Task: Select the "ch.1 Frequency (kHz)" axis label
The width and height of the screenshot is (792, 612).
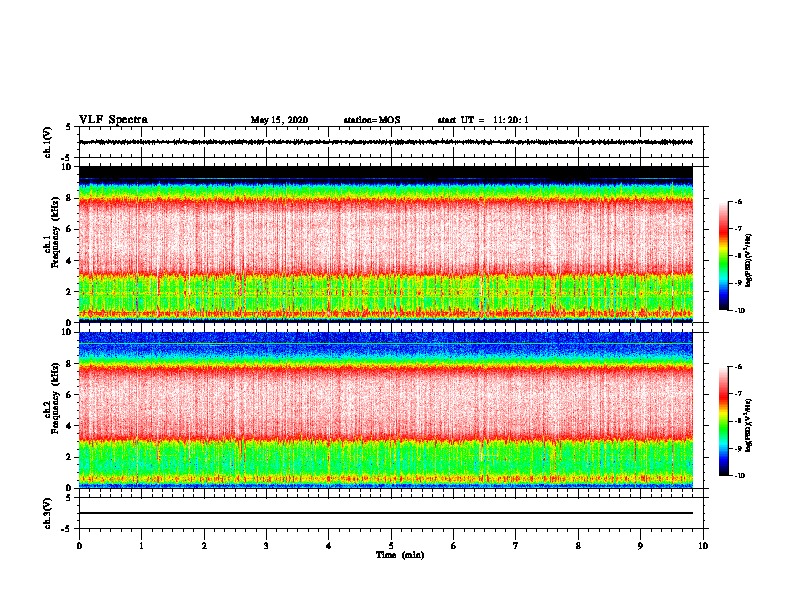Action: [x=51, y=233]
